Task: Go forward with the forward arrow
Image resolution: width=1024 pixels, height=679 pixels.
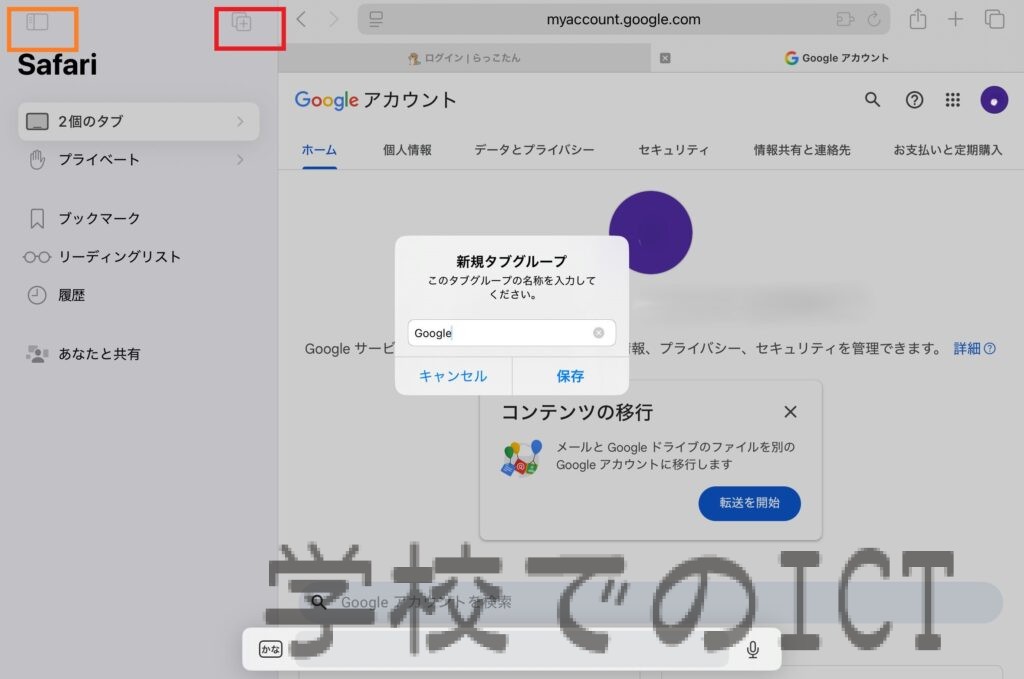Action: (334, 20)
